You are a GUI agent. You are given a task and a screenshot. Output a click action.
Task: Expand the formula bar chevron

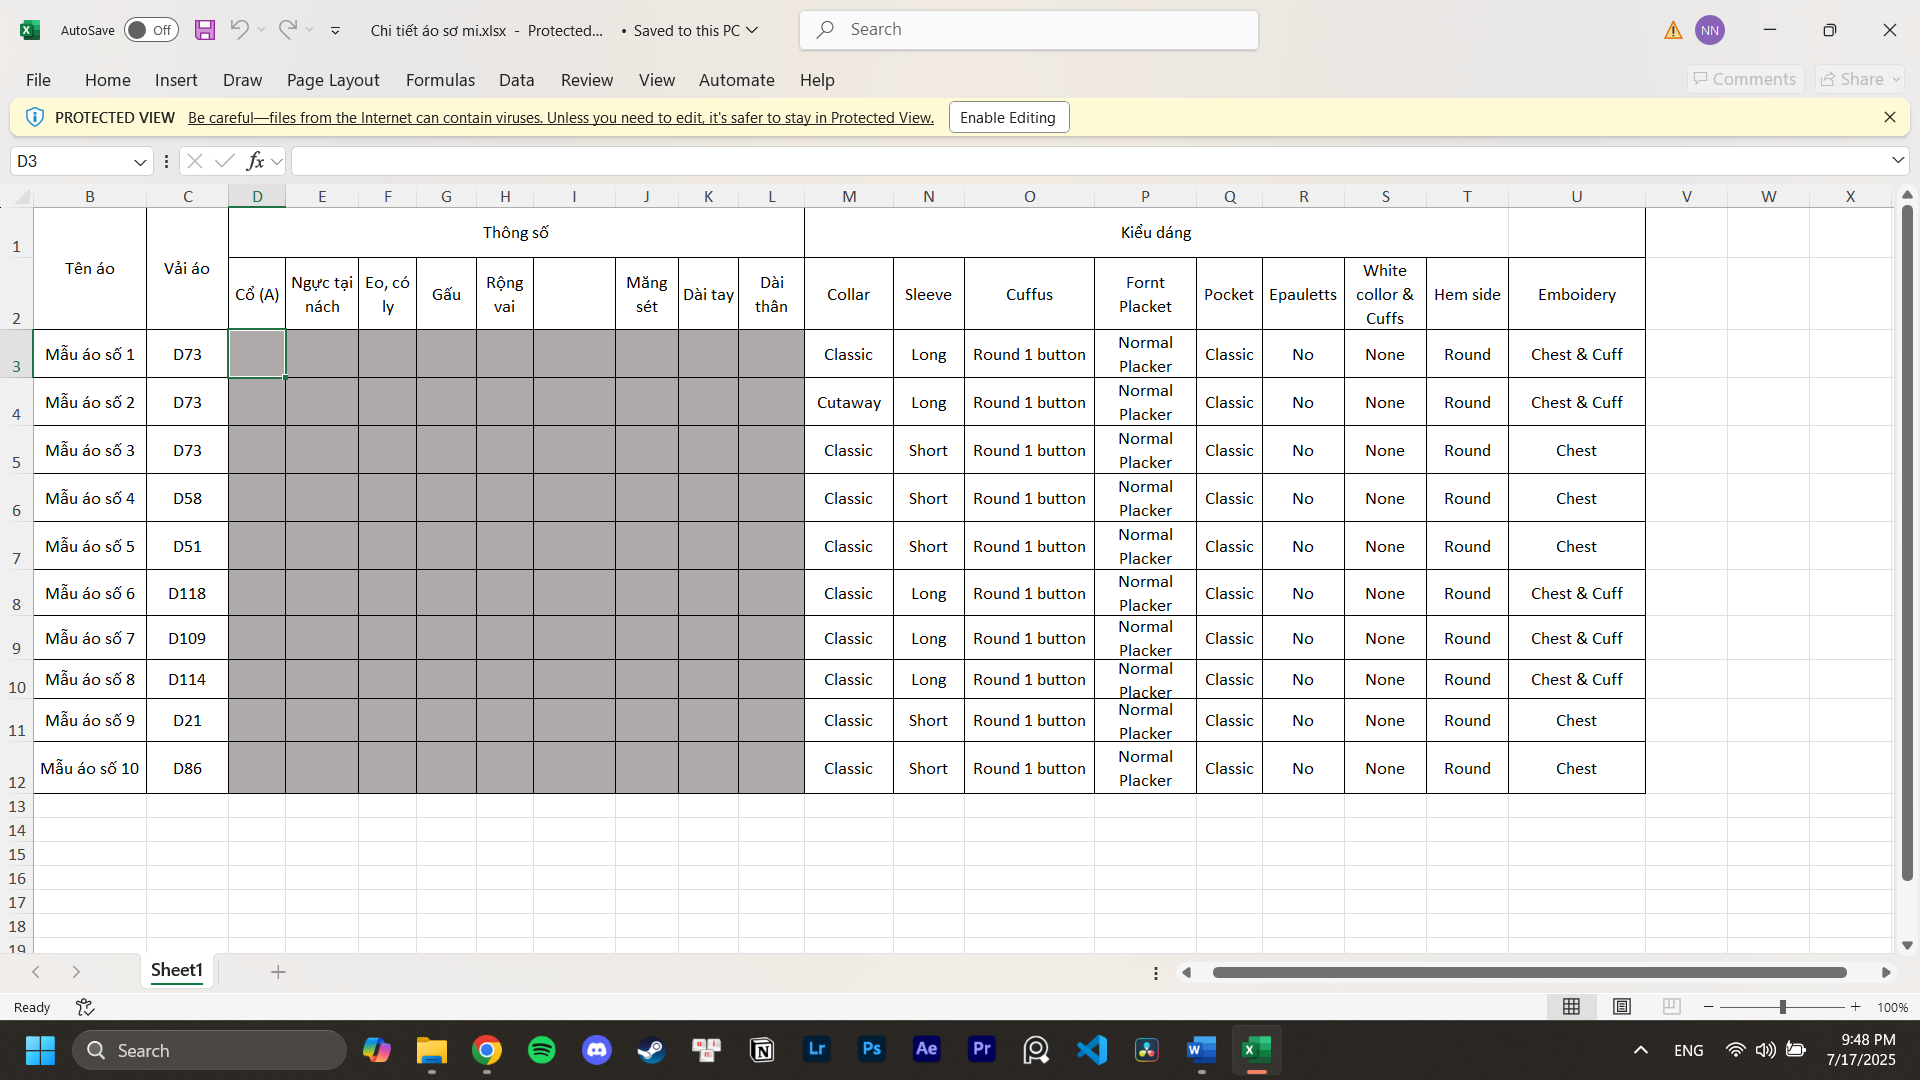pyautogui.click(x=1897, y=161)
